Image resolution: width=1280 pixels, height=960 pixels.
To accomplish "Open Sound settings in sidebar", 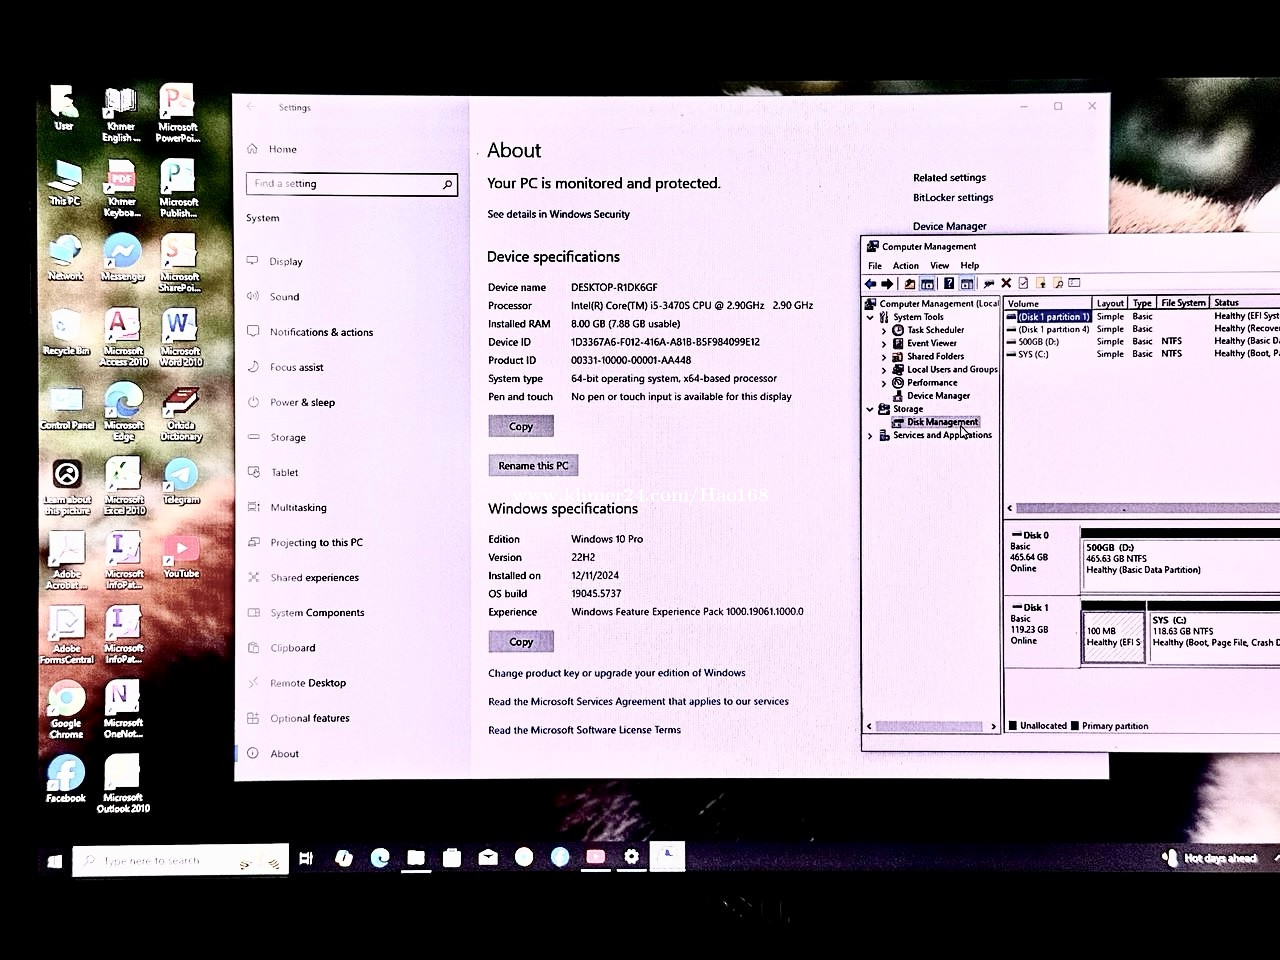I will click(284, 297).
